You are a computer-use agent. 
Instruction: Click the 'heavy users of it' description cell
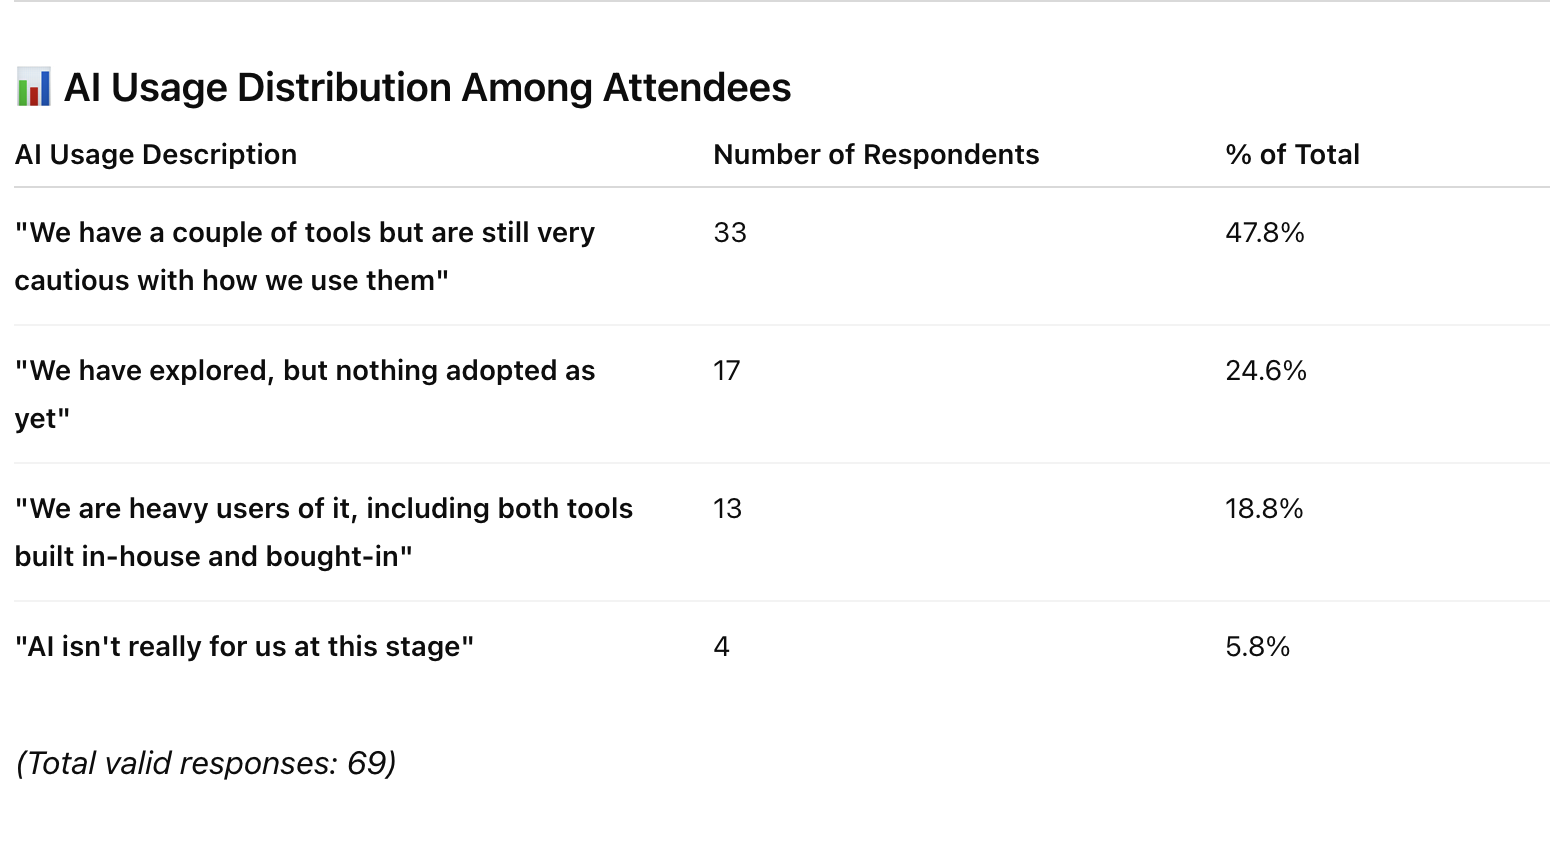point(324,533)
